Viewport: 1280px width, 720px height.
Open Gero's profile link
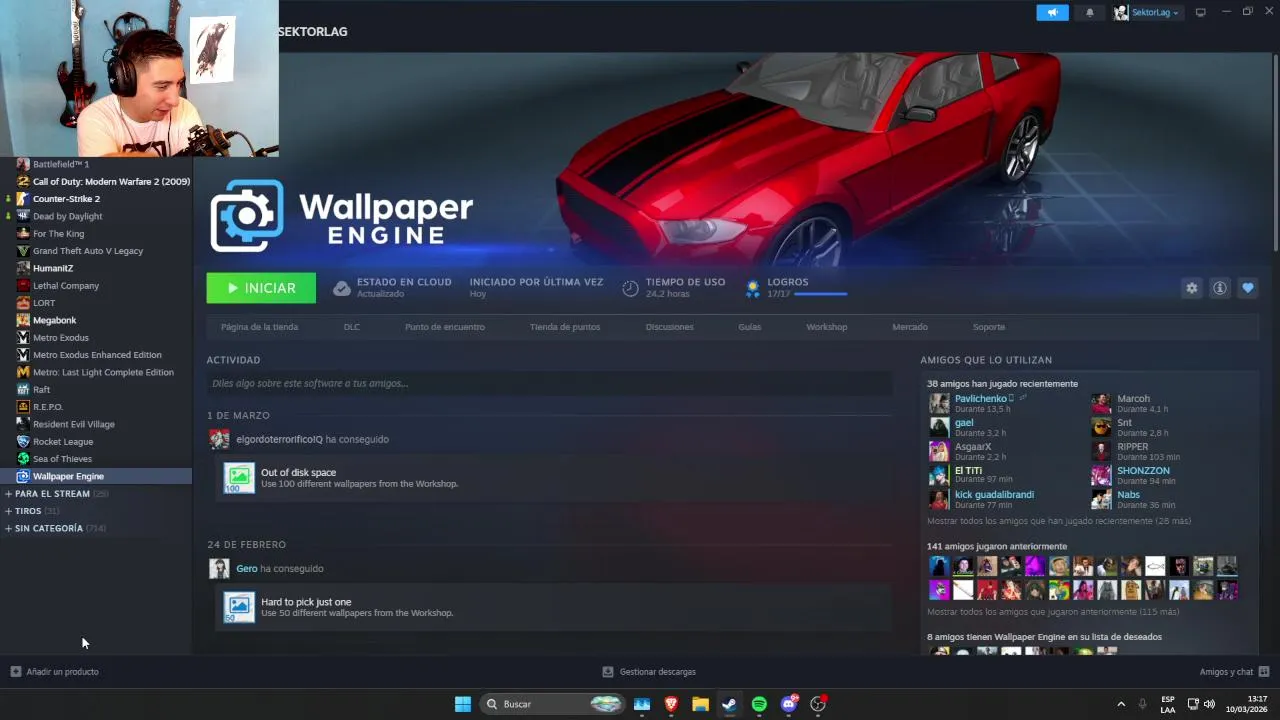point(246,569)
